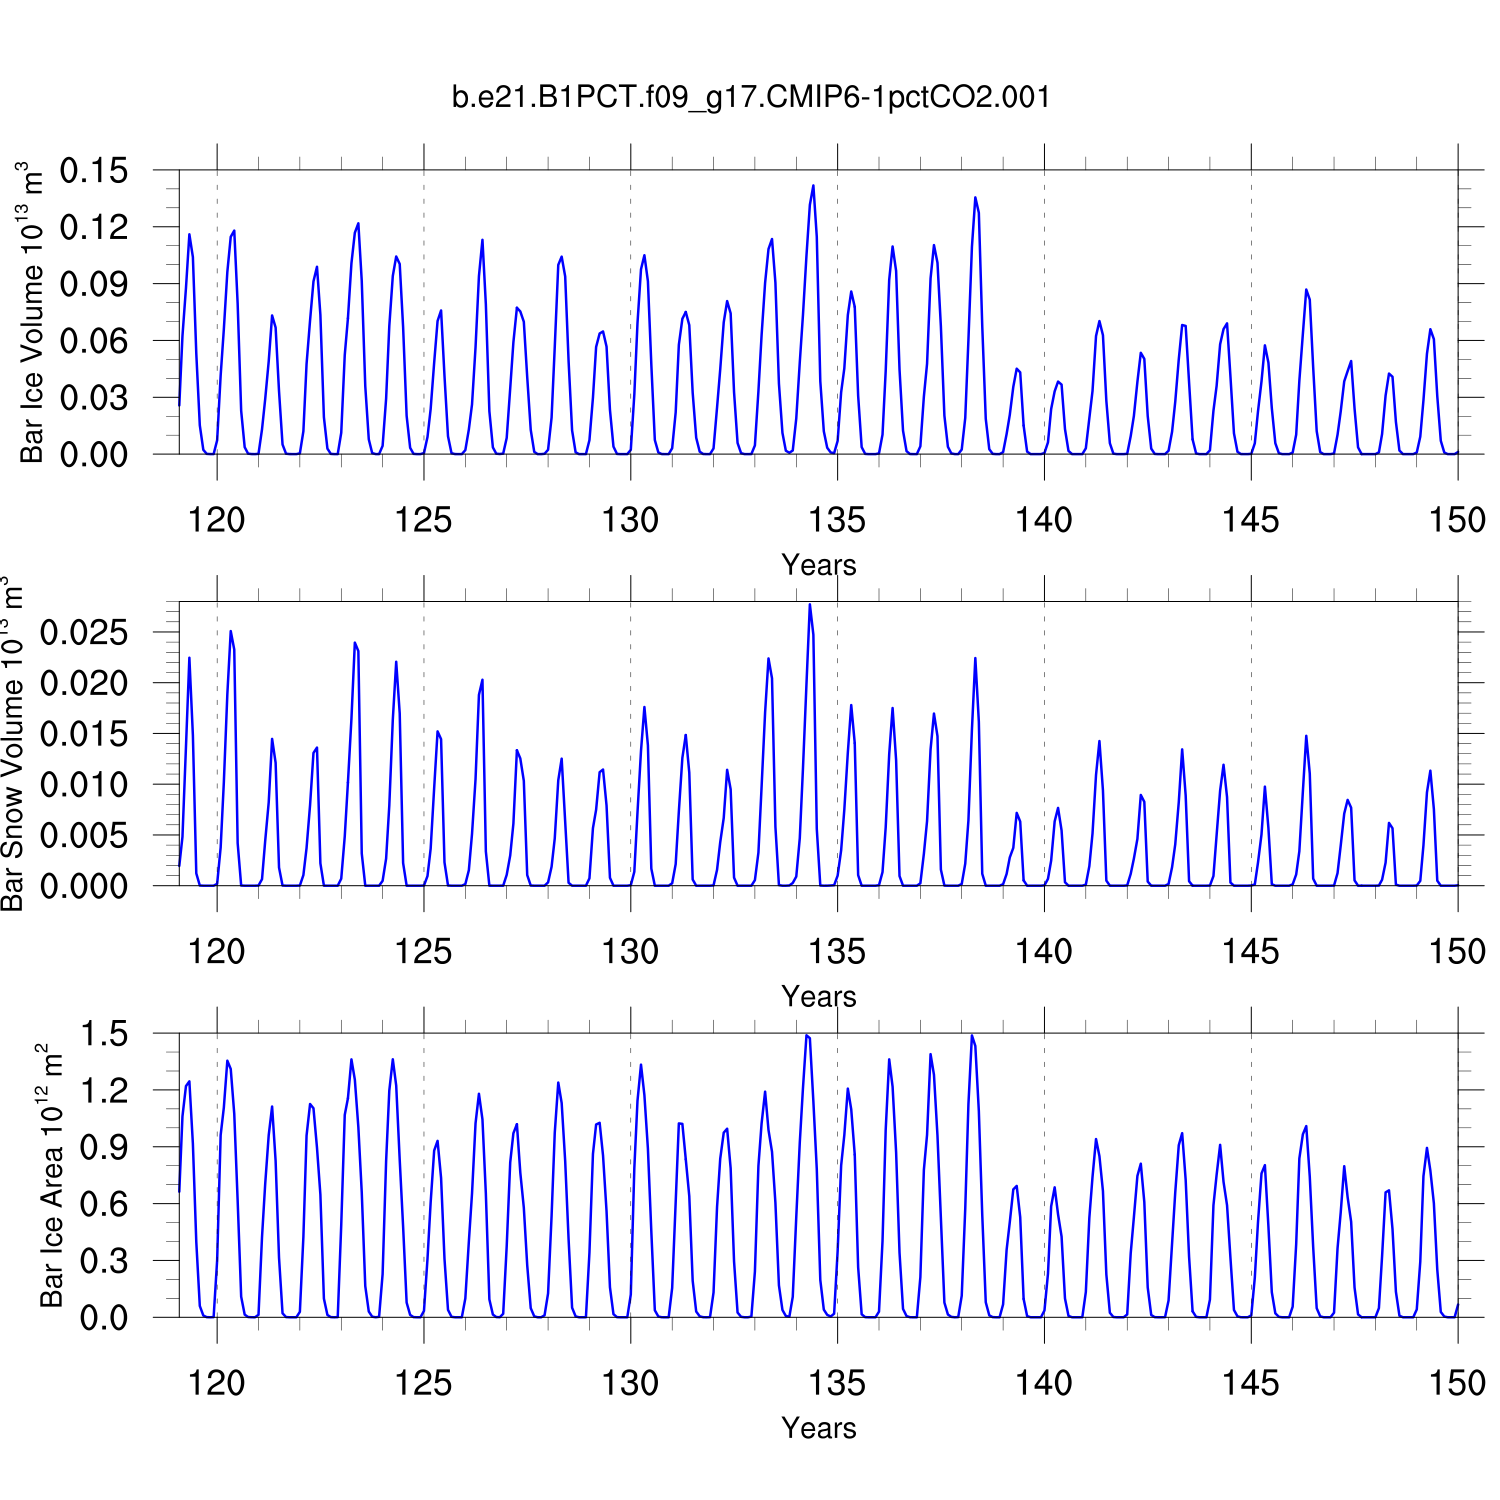Click the 0.025 tick label on snow volume axis

[84, 633]
